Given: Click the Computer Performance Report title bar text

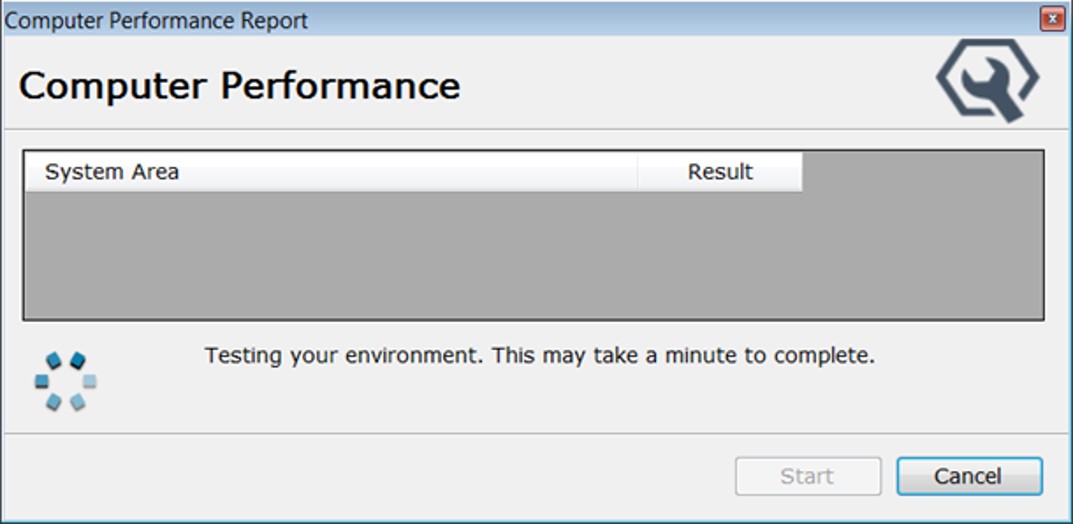Looking at the screenshot, I should point(157,20).
